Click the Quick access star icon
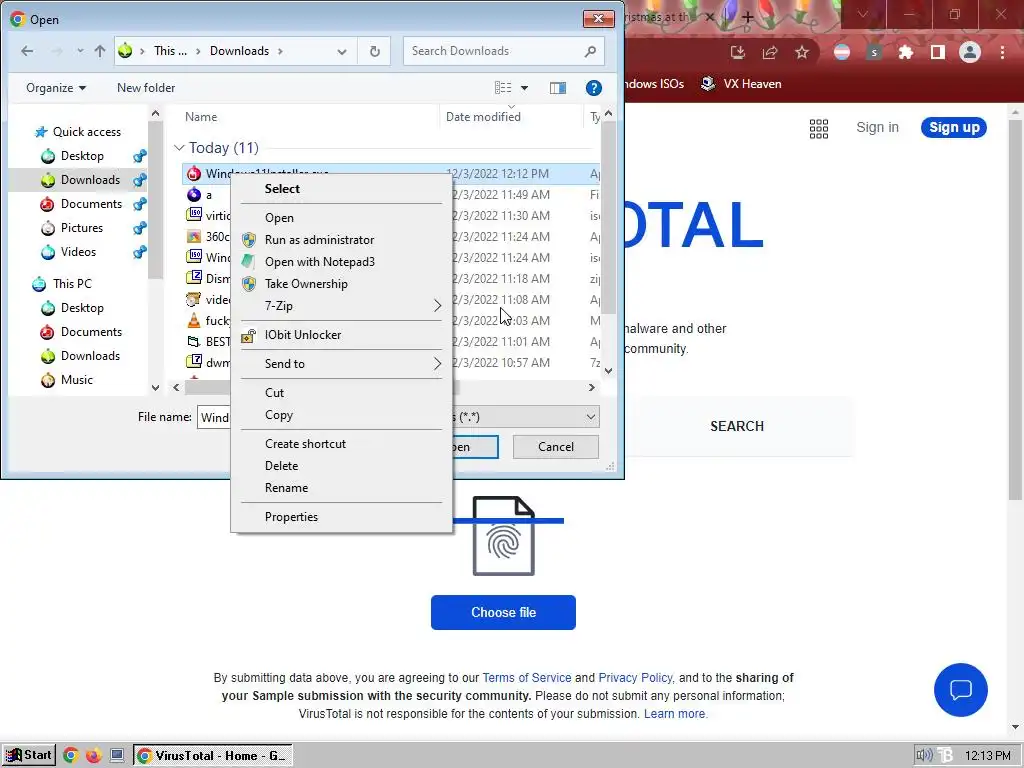Image resolution: width=1024 pixels, height=768 pixels. click(x=41, y=132)
